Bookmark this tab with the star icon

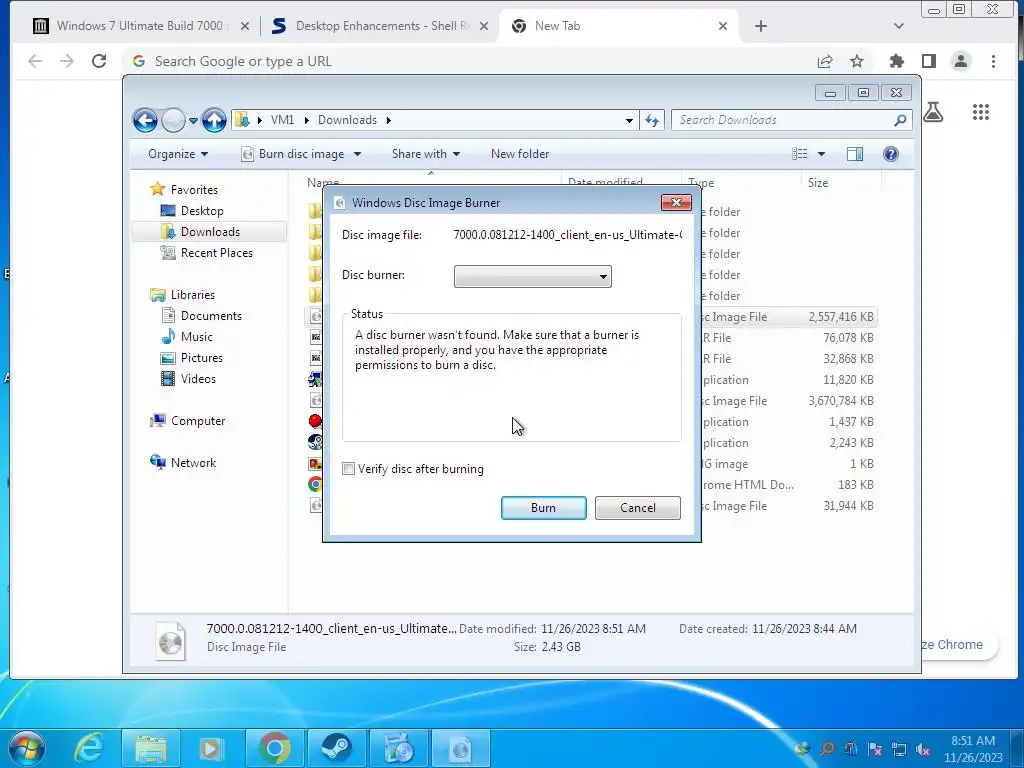coord(857,61)
